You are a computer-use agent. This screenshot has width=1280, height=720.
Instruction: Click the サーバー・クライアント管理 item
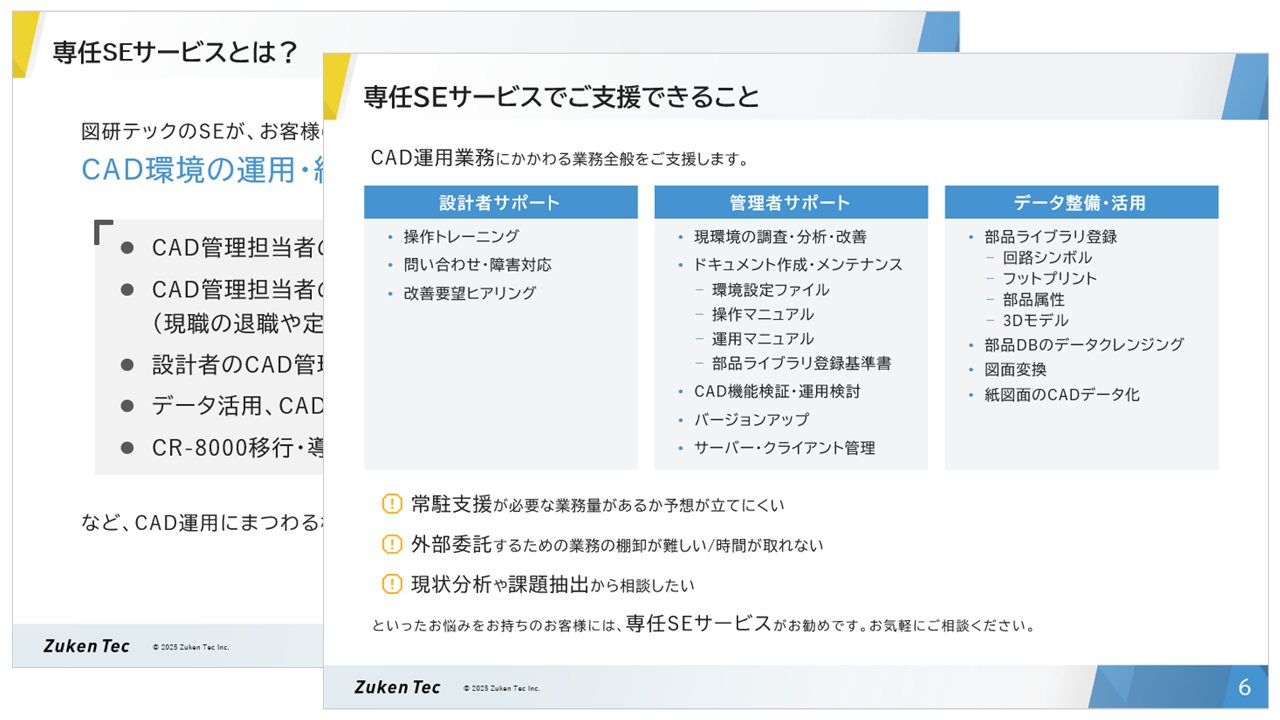[784, 448]
